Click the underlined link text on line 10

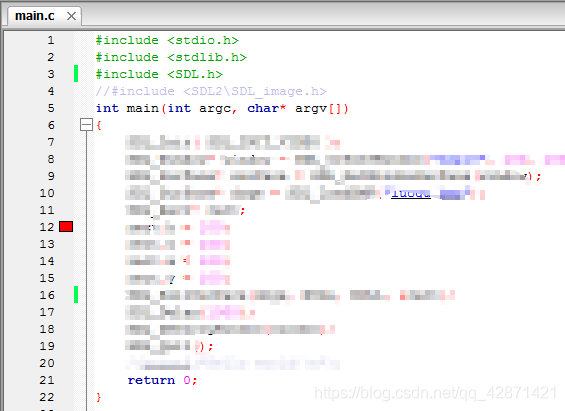tap(411, 194)
